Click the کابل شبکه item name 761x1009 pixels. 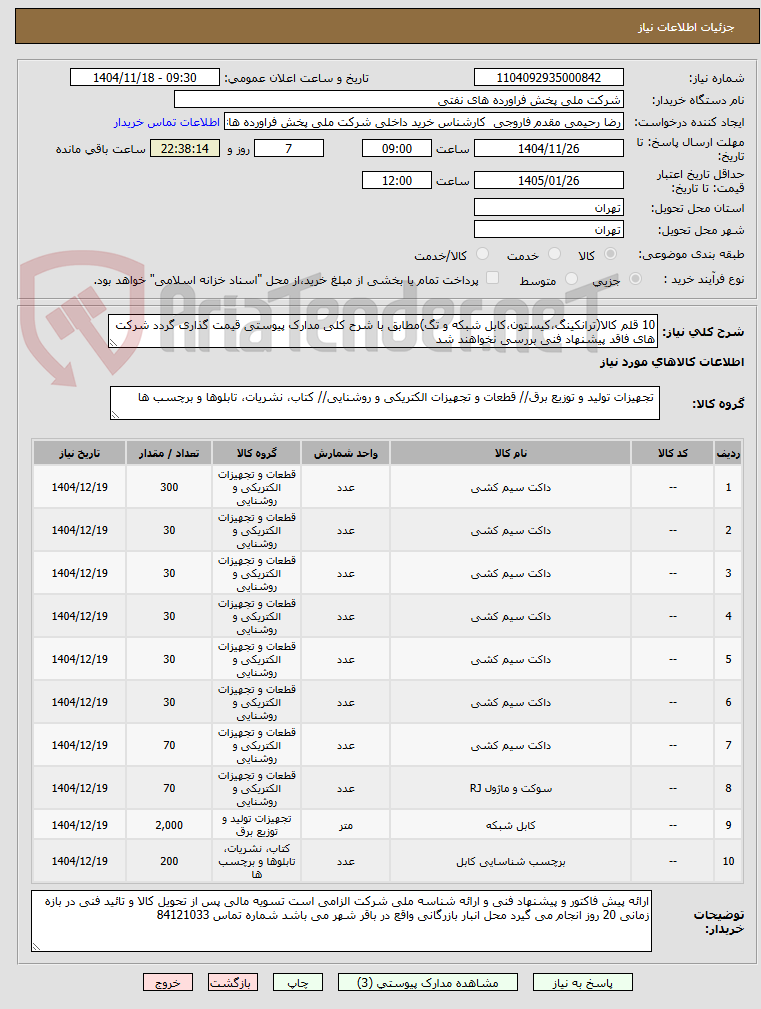pyautogui.click(x=510, y=825)
